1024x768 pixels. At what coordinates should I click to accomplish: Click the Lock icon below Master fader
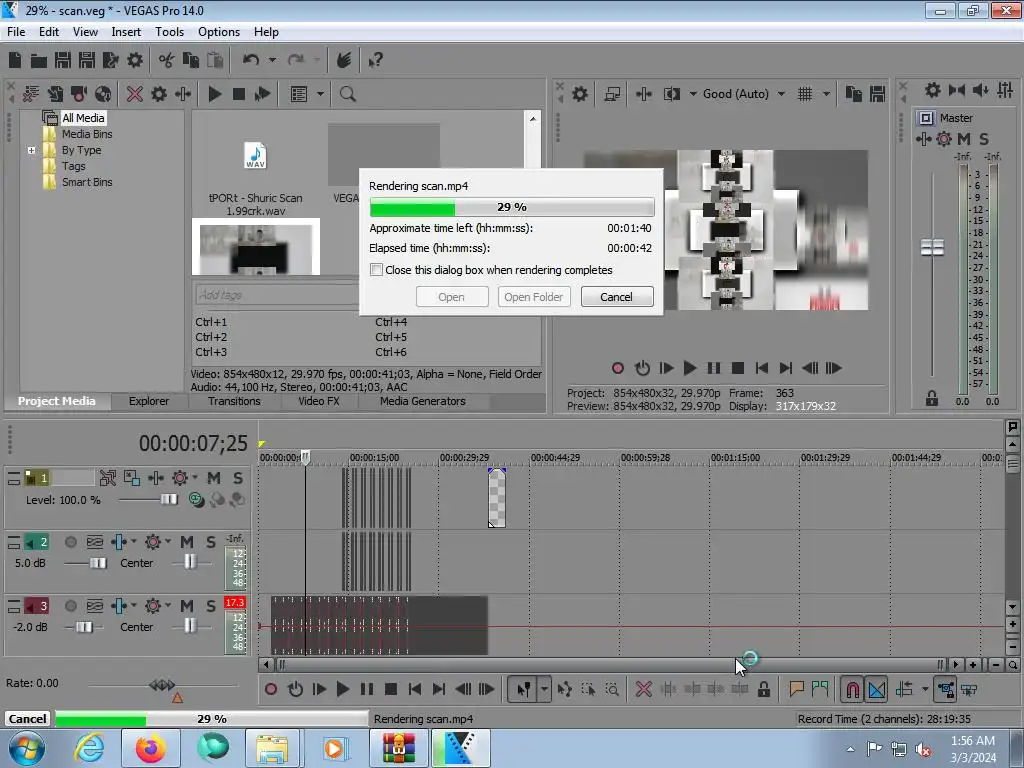(x=932, y=398)
